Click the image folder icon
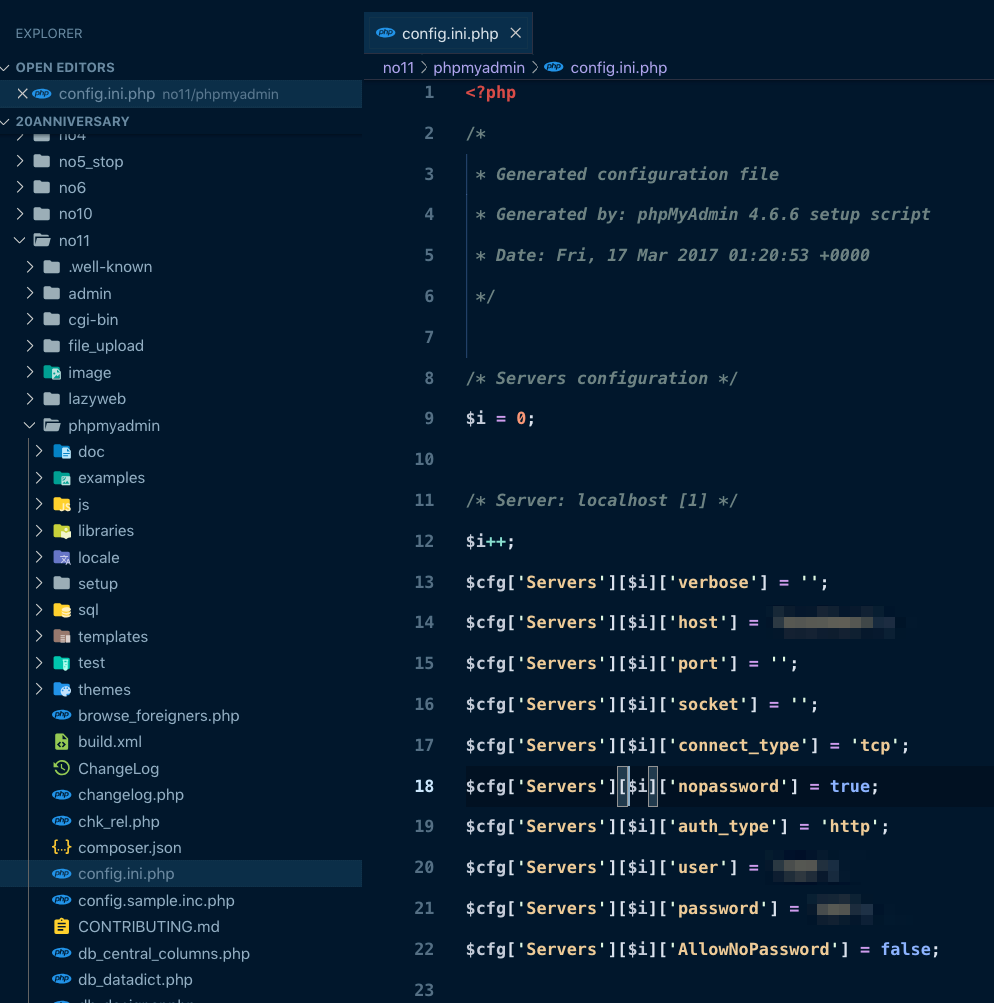Screen dimensions: 994x1003 click(x=52, y=372)
